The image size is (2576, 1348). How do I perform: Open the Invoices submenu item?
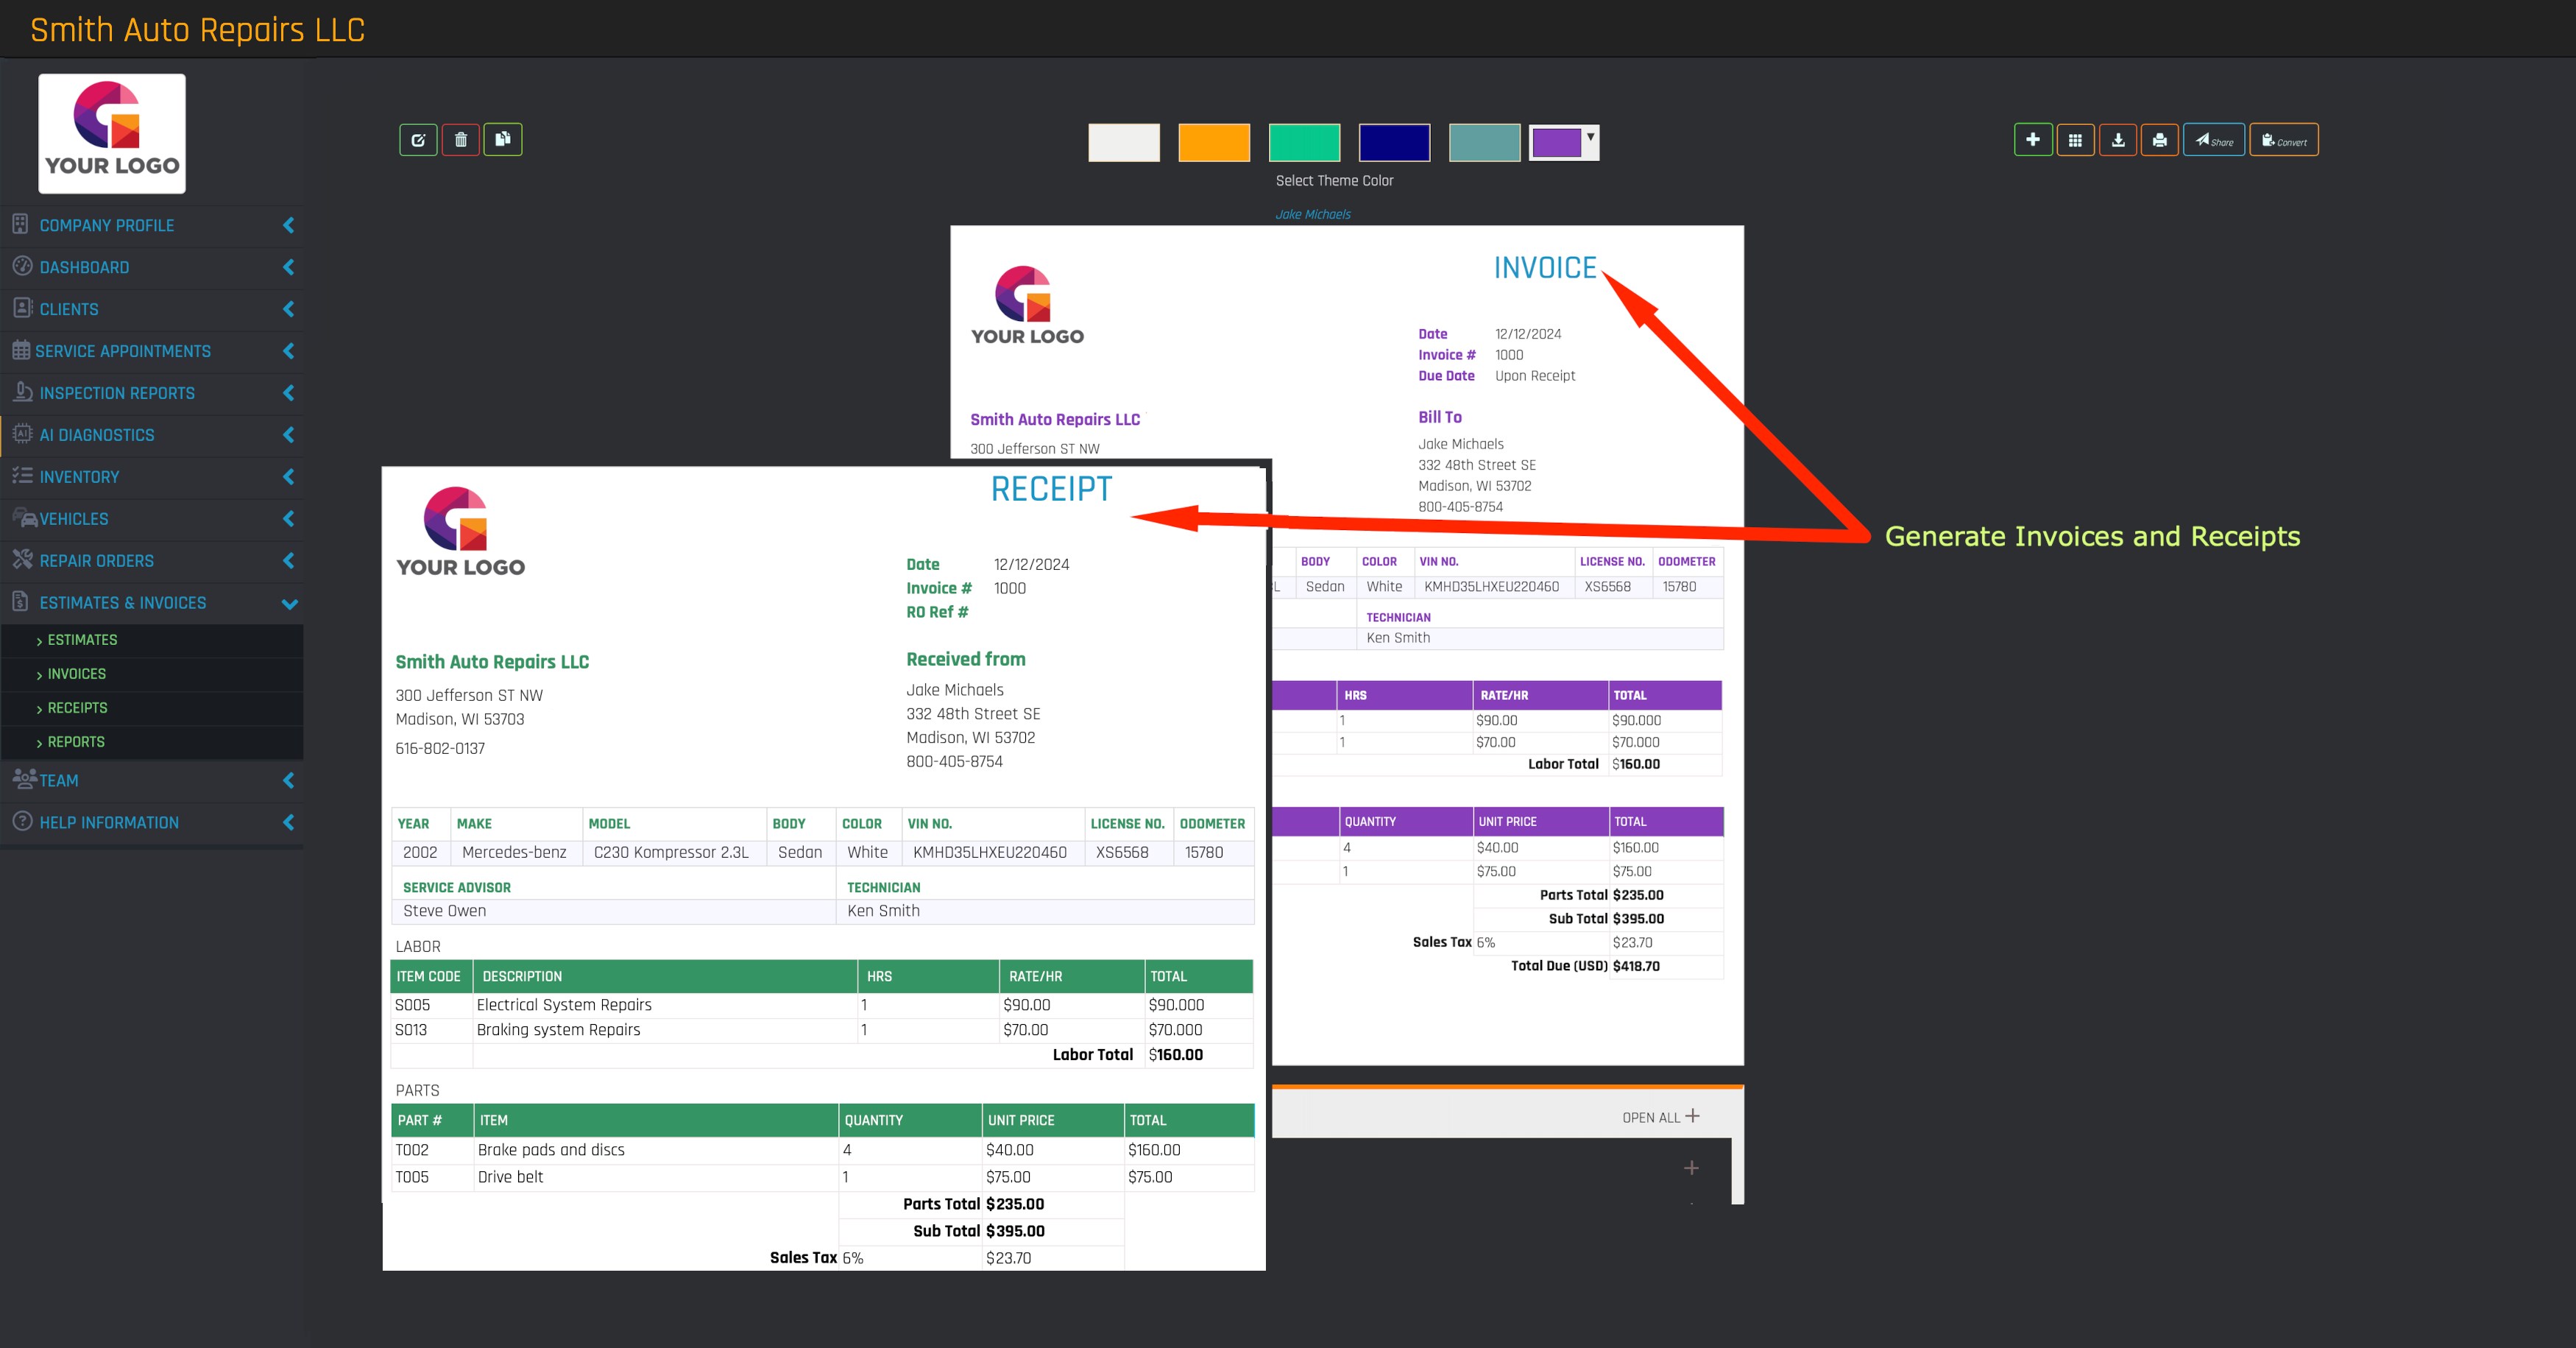click(x=76, y=674)
